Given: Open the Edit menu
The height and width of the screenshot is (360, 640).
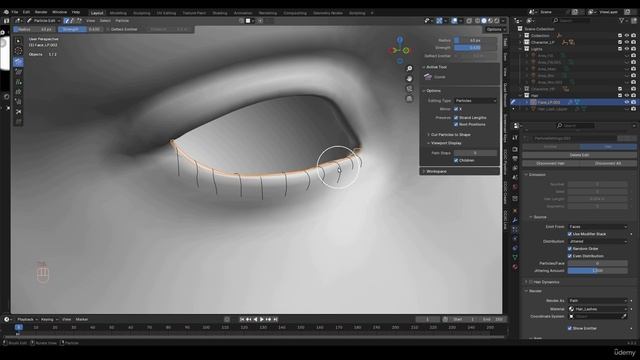Looking at the screenshot, I should click(26, 12).
